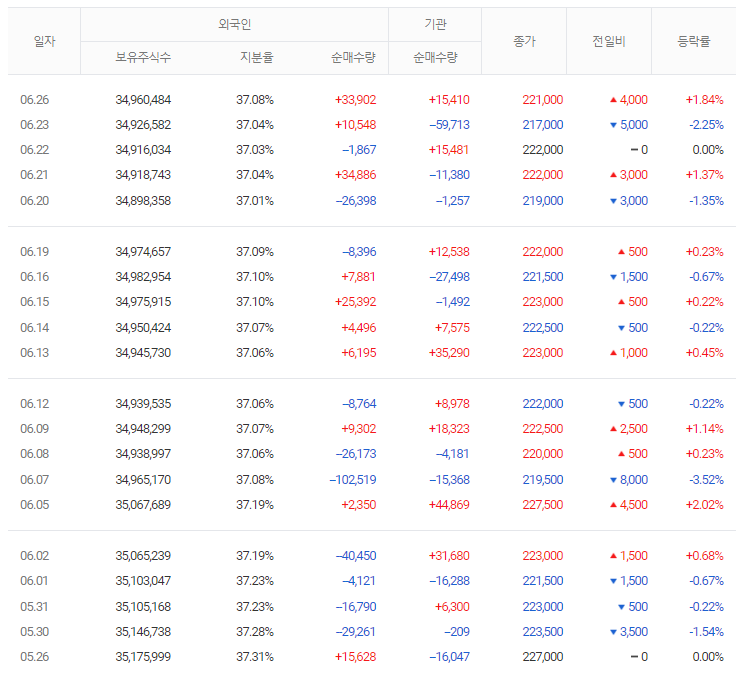Image resolution: width=748 pixels, height=682 pixels.
Task: Click foreign net buy +15,628
Action: pyautogui.click(x=355, y=657)
